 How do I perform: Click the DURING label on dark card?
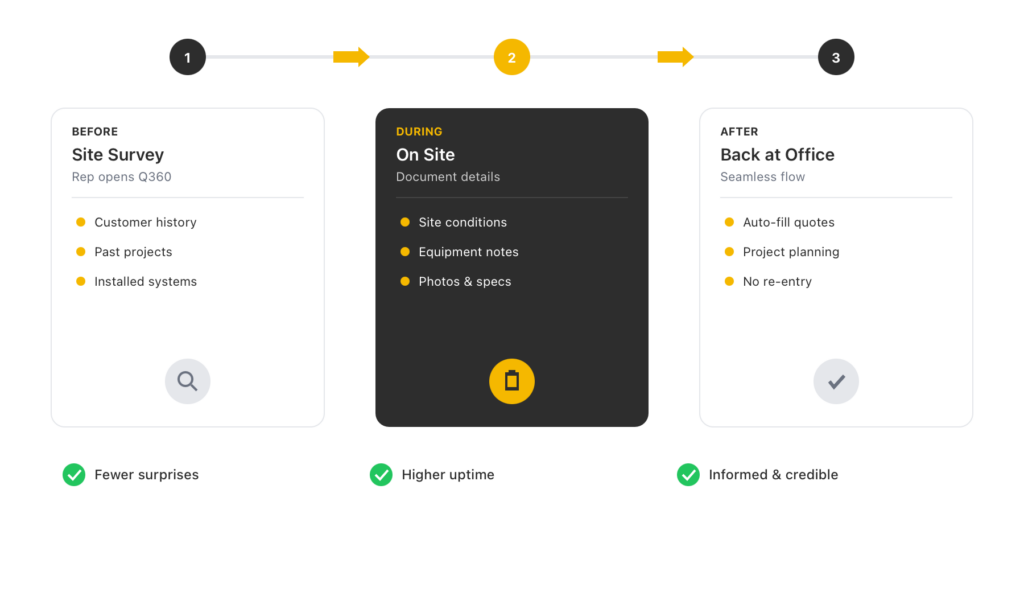point(419,131)
